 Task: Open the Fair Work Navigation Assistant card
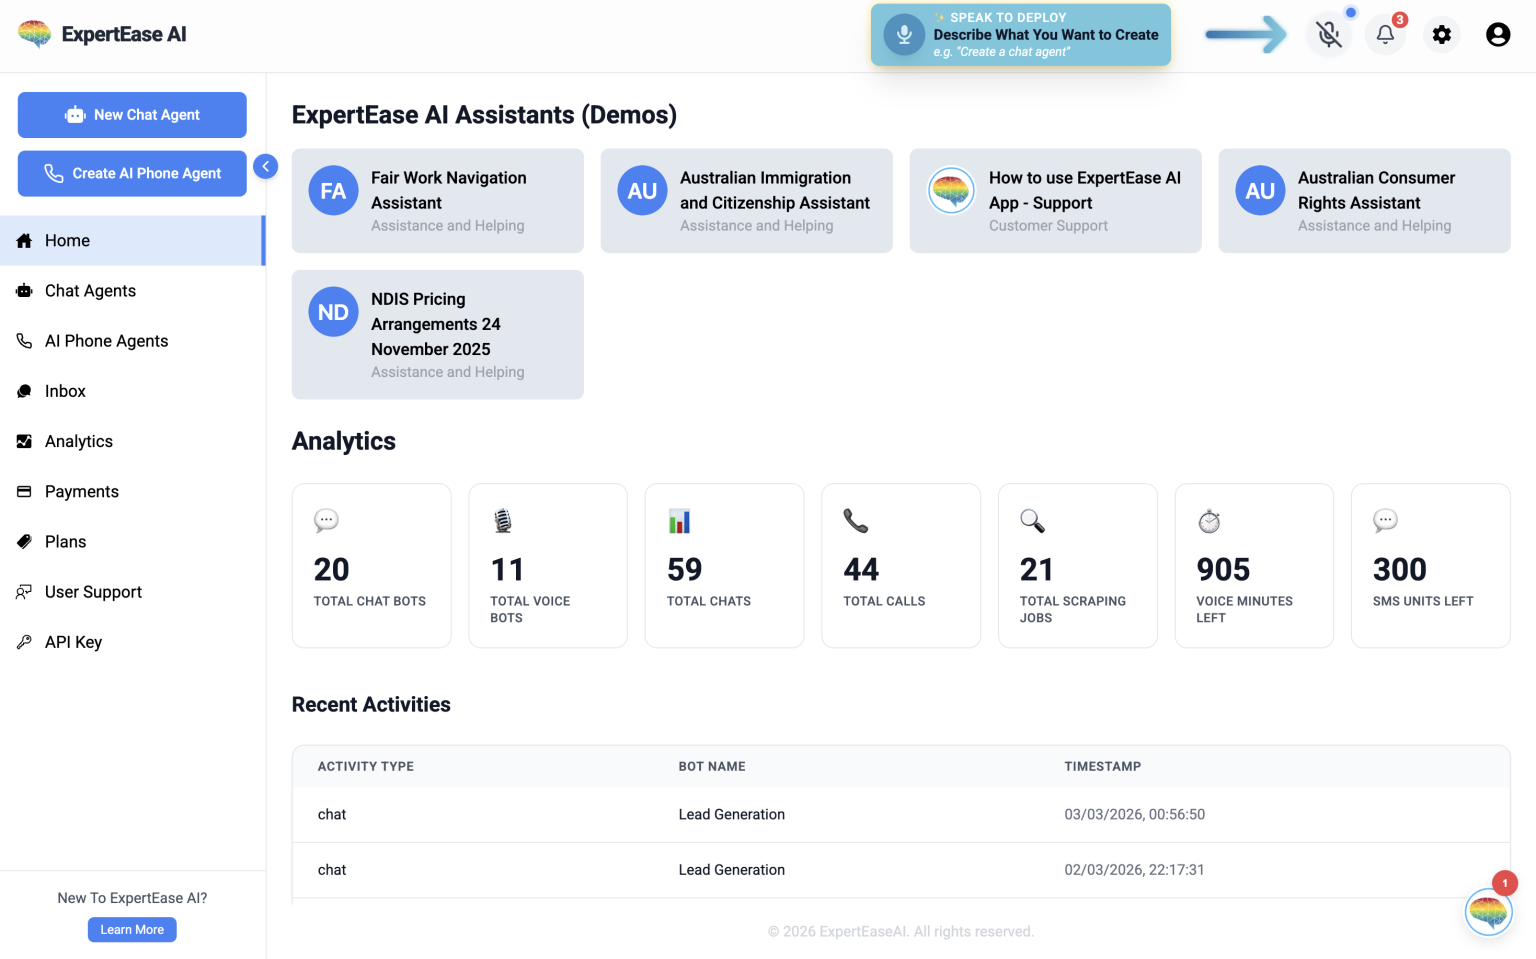pyautogui.click(x=437, y=201)
